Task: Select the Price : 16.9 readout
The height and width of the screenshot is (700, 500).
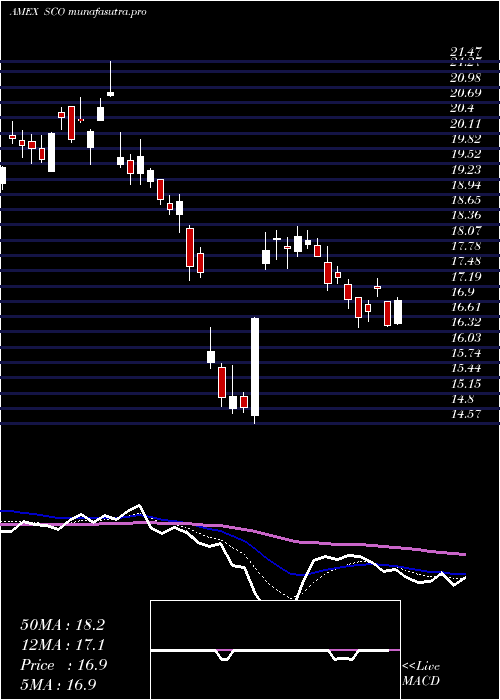Action: [x=63, y=665]
